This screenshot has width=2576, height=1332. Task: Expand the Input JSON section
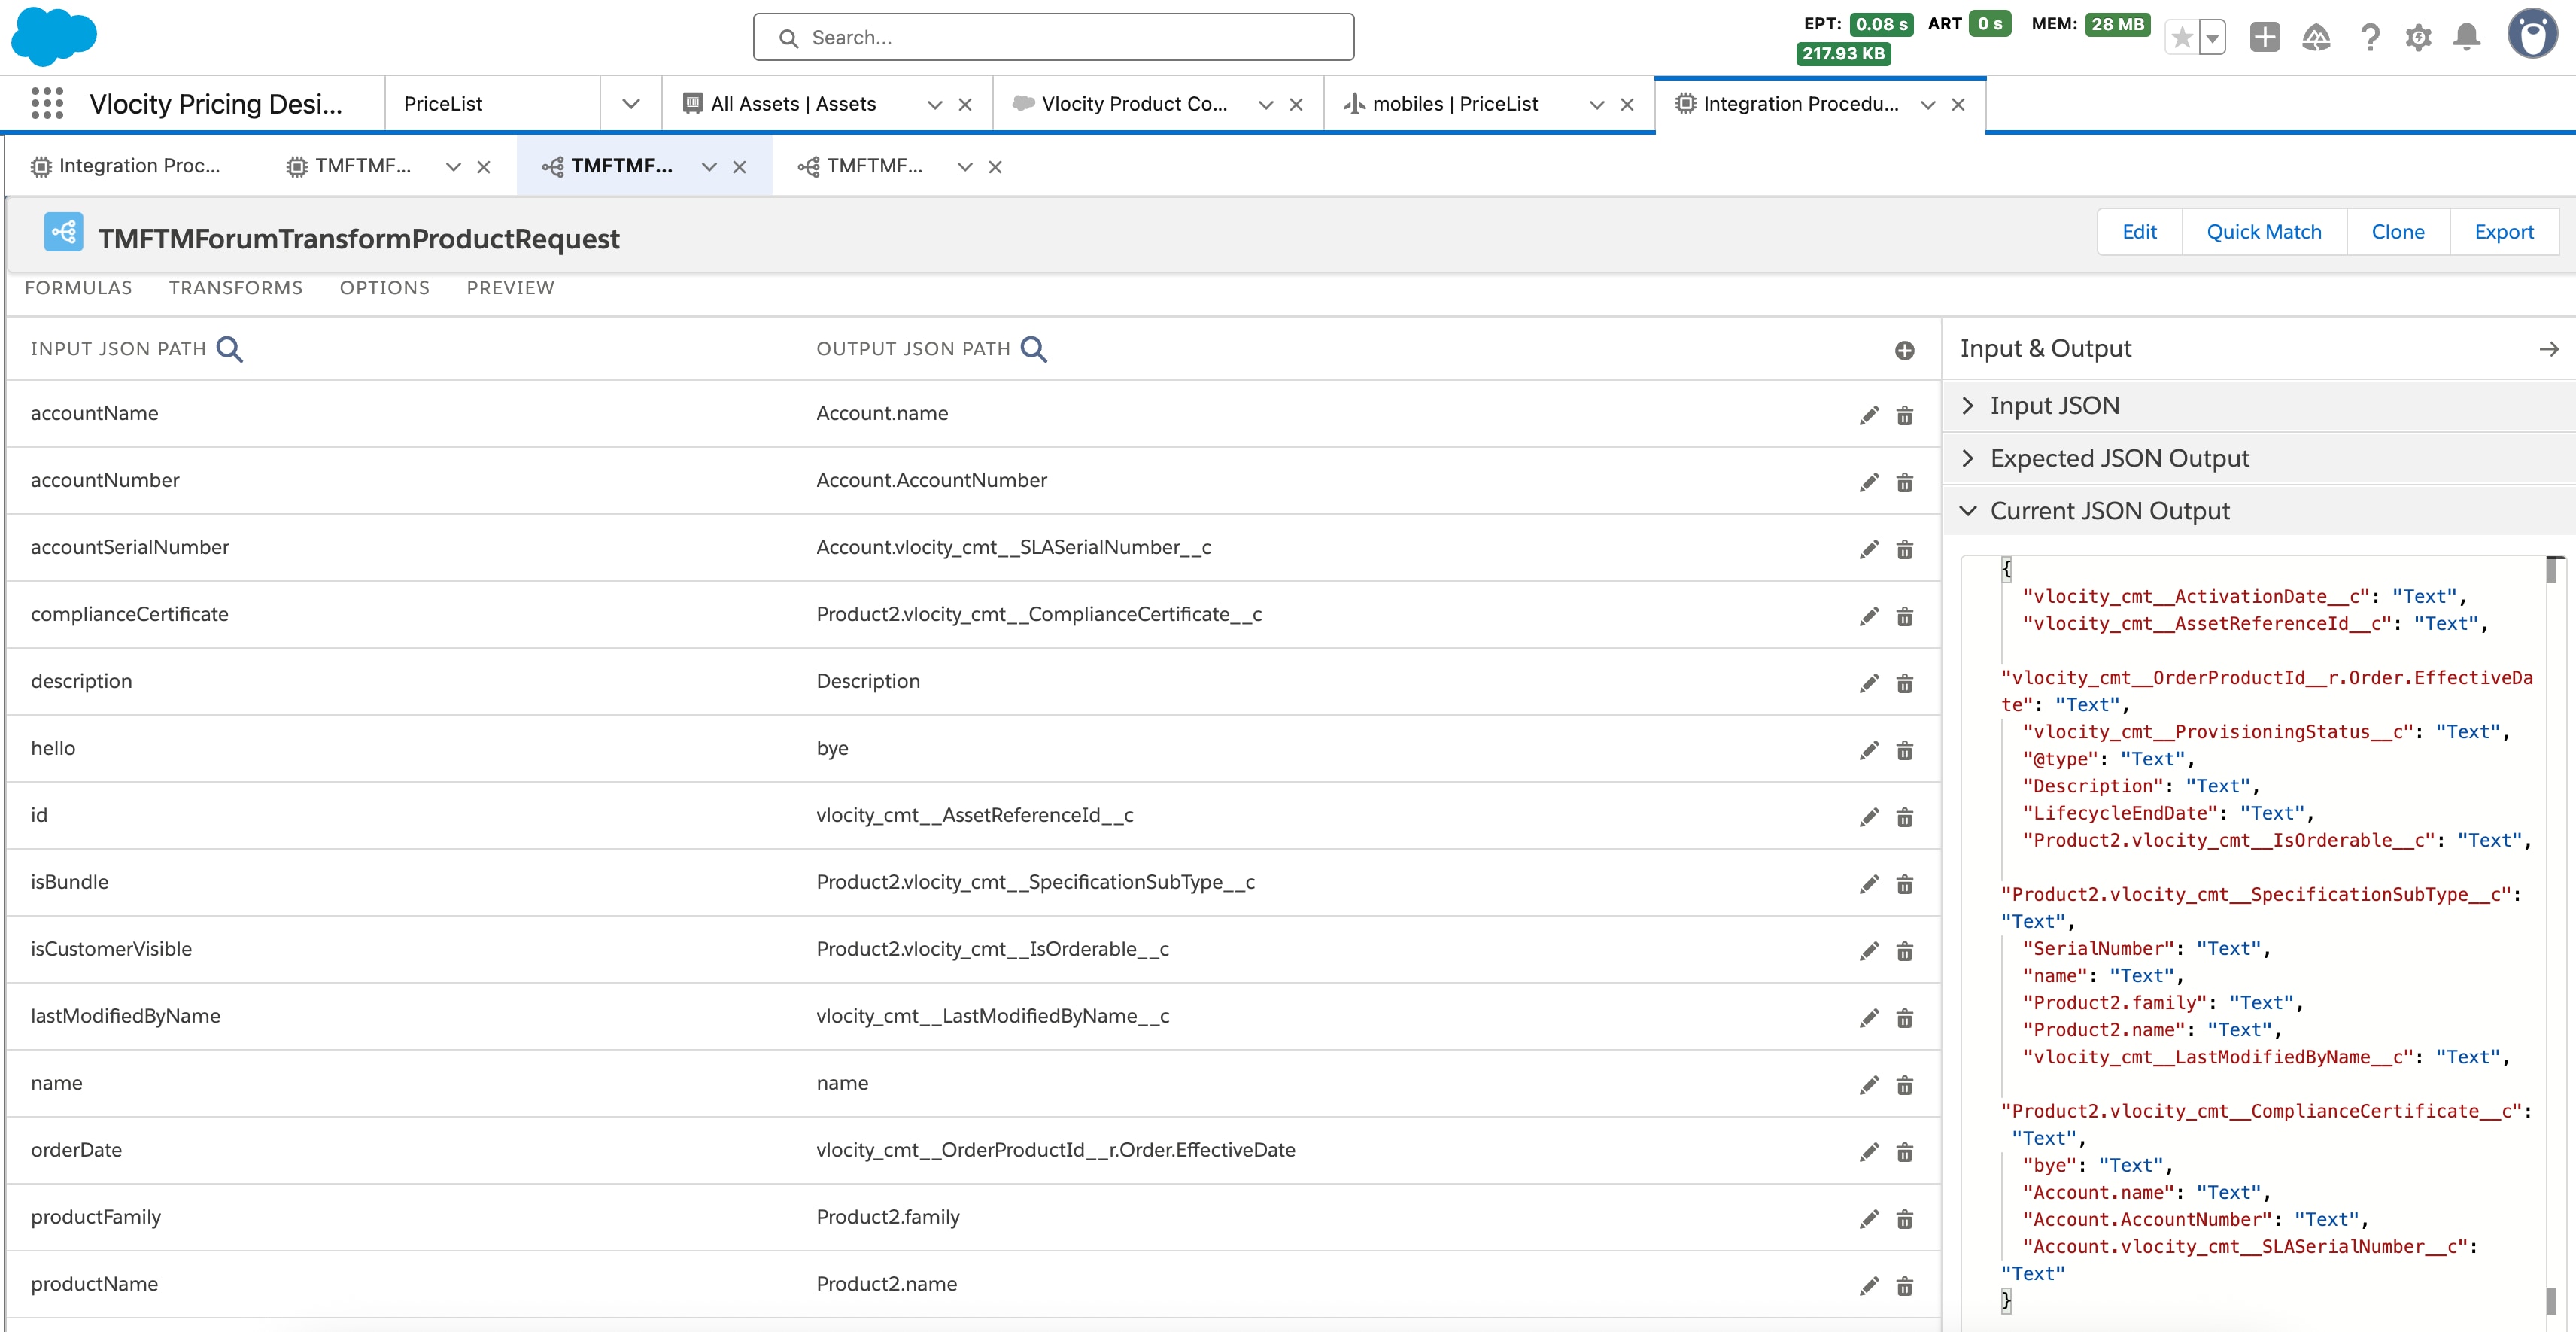[1968, 405]
